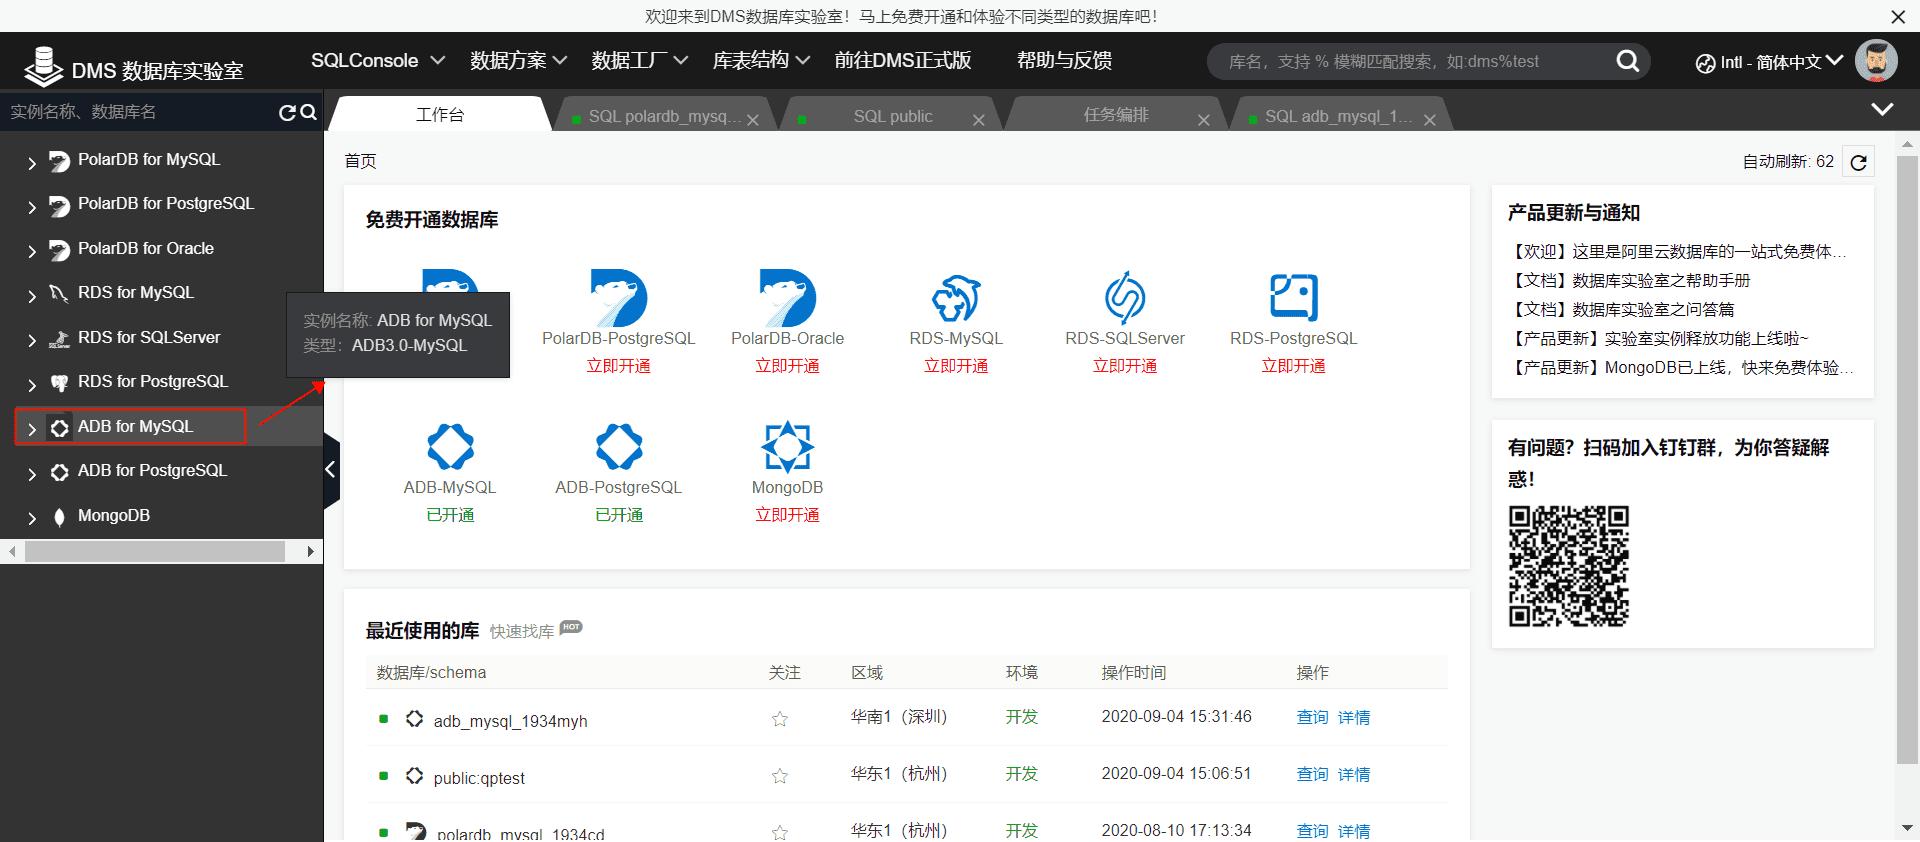Collapse the left sidebar panel
1920x842 pixels.
tap(331, 469)
